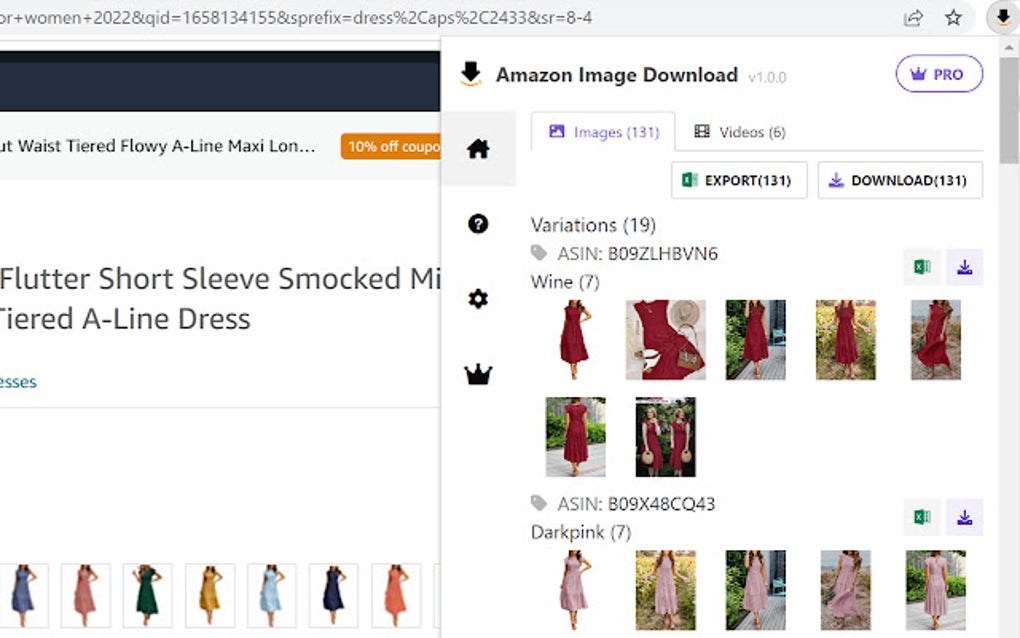Bookmark this page using the star icon
Viewport: 1020px width, 638px height.
click(953, 17)
